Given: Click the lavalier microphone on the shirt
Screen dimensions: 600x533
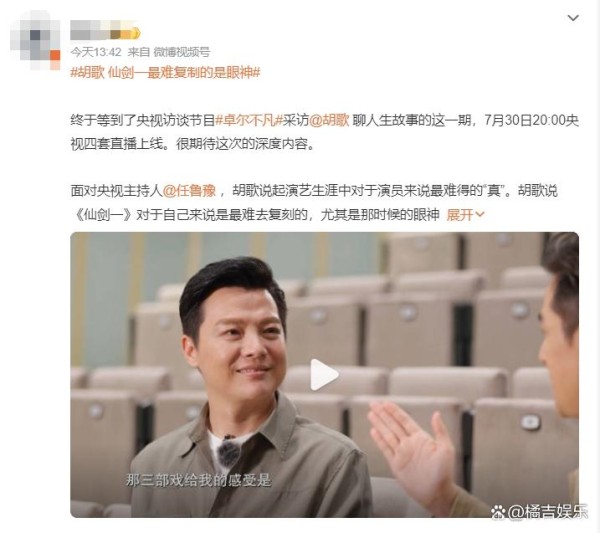Looking at the screenshot, I should tap(228, 452).
